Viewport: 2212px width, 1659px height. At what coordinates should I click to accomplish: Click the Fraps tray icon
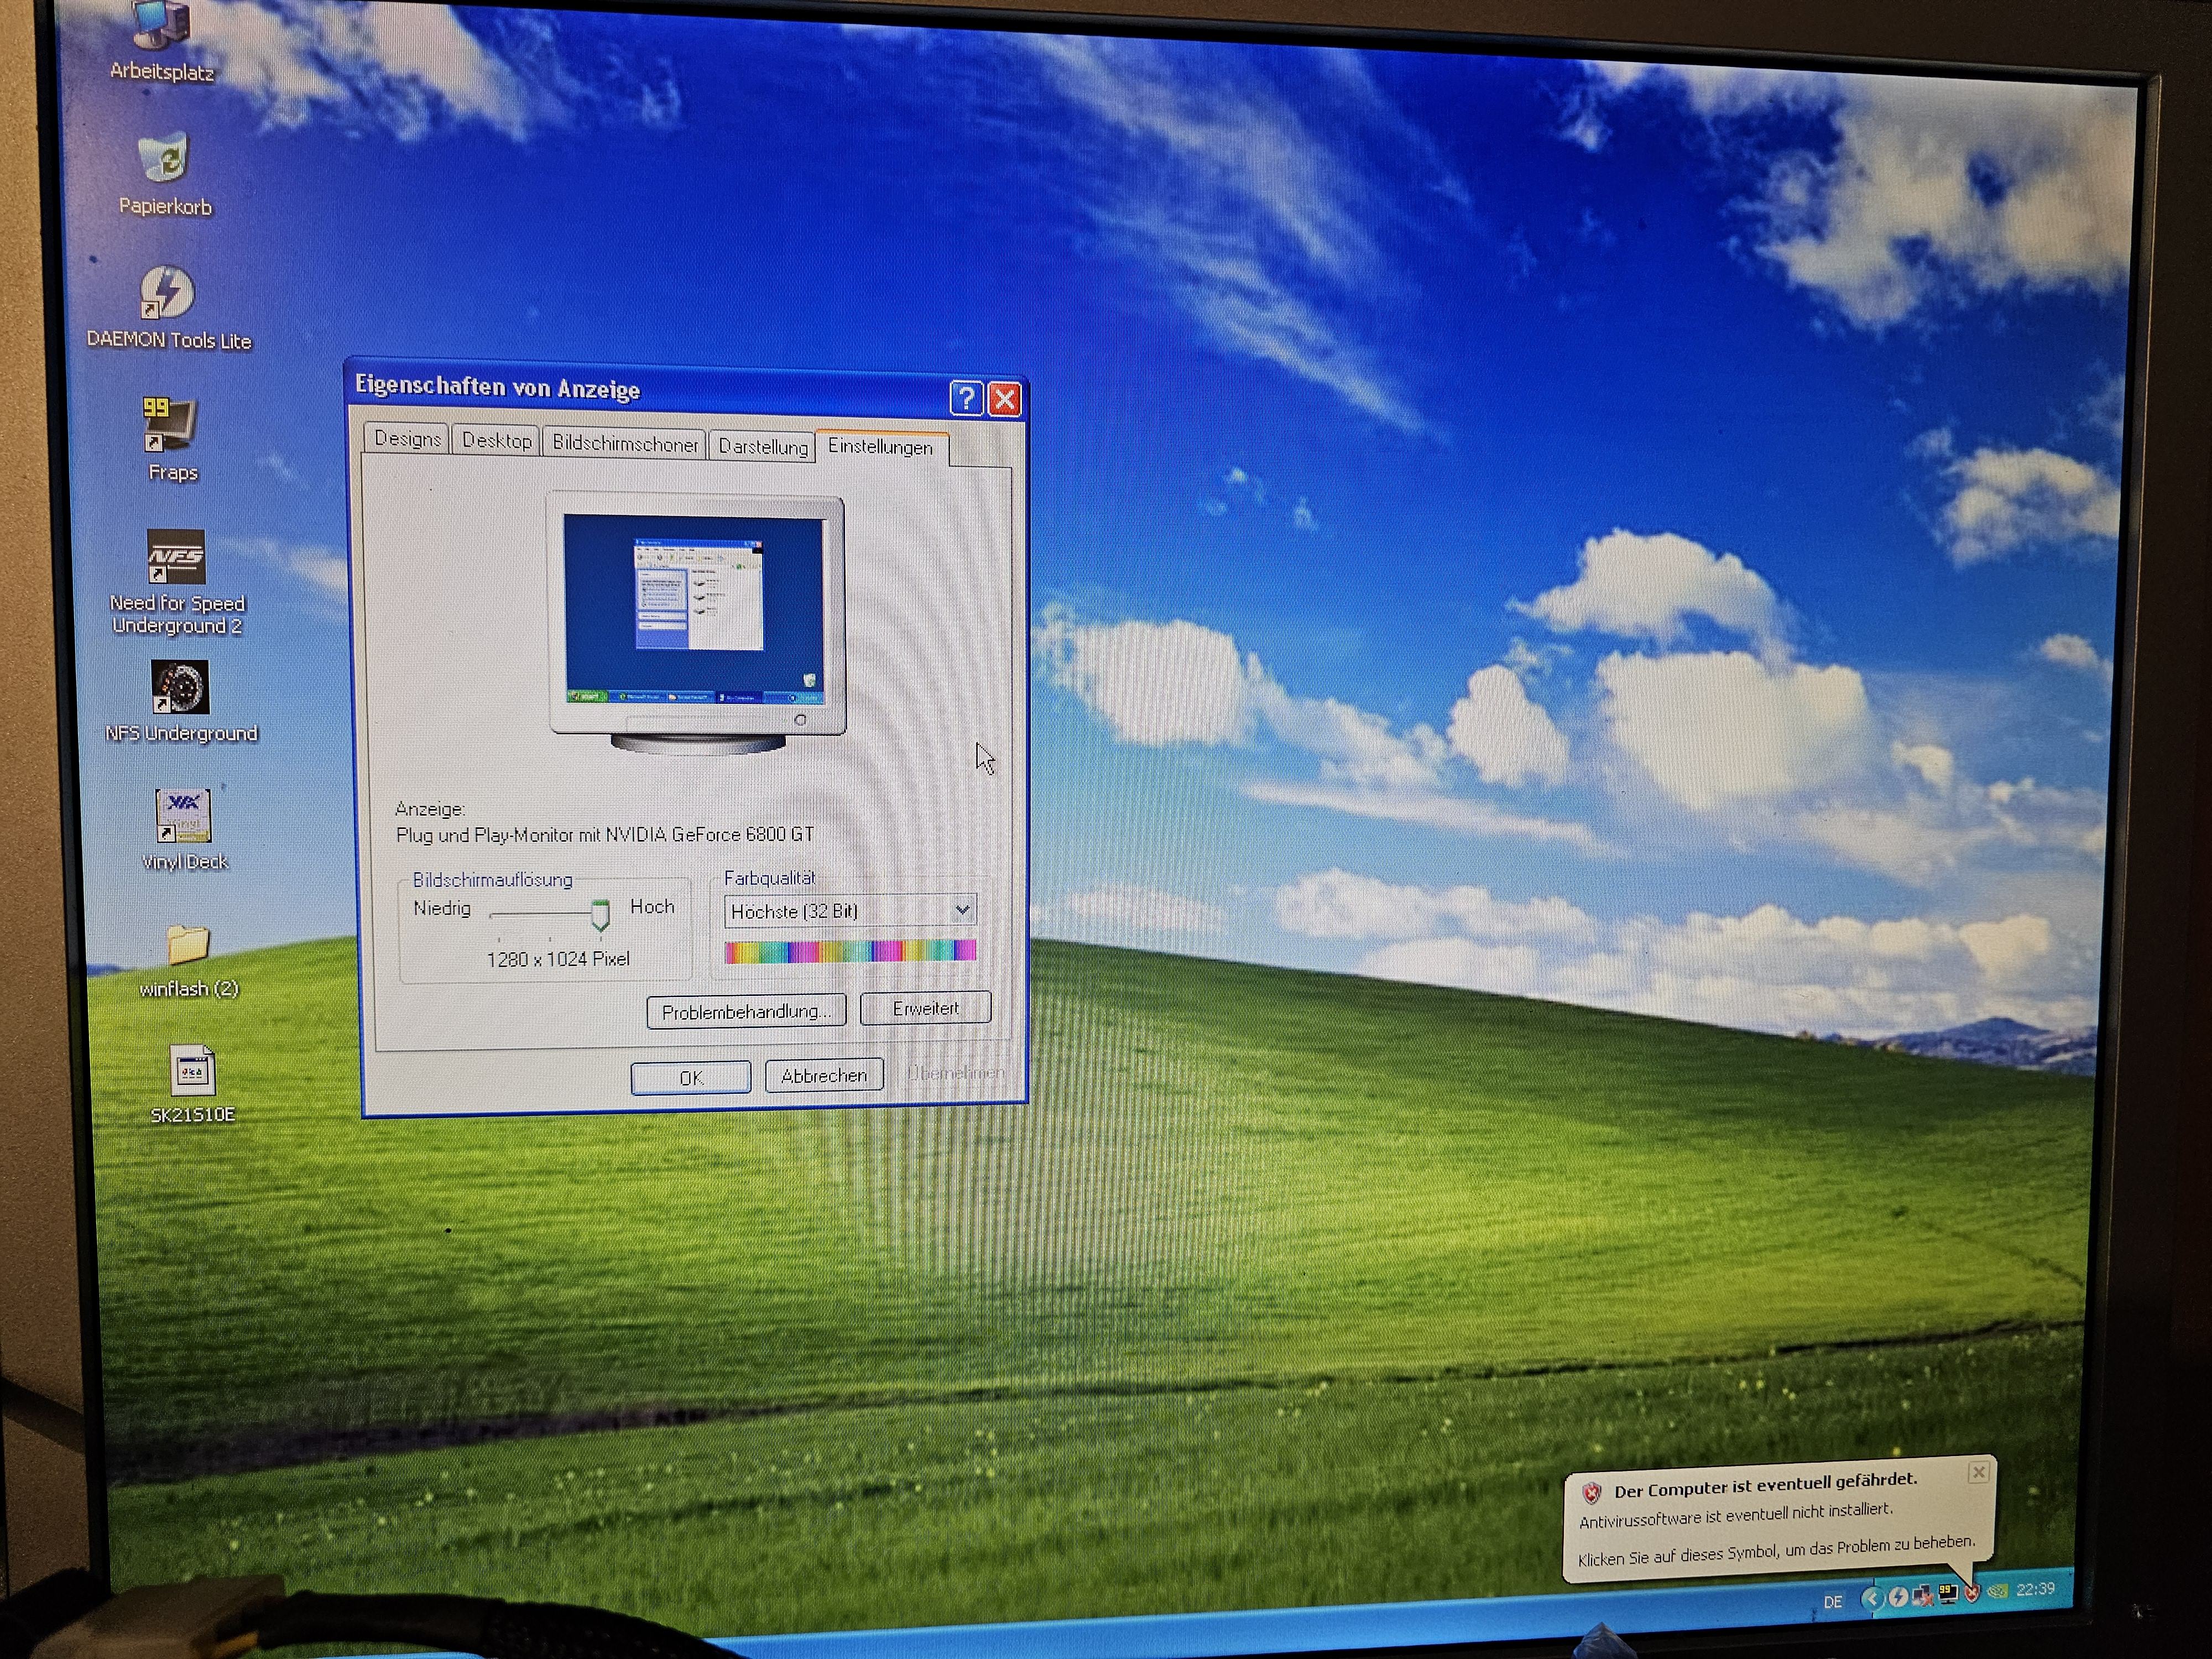[x=1948, y=1594]
